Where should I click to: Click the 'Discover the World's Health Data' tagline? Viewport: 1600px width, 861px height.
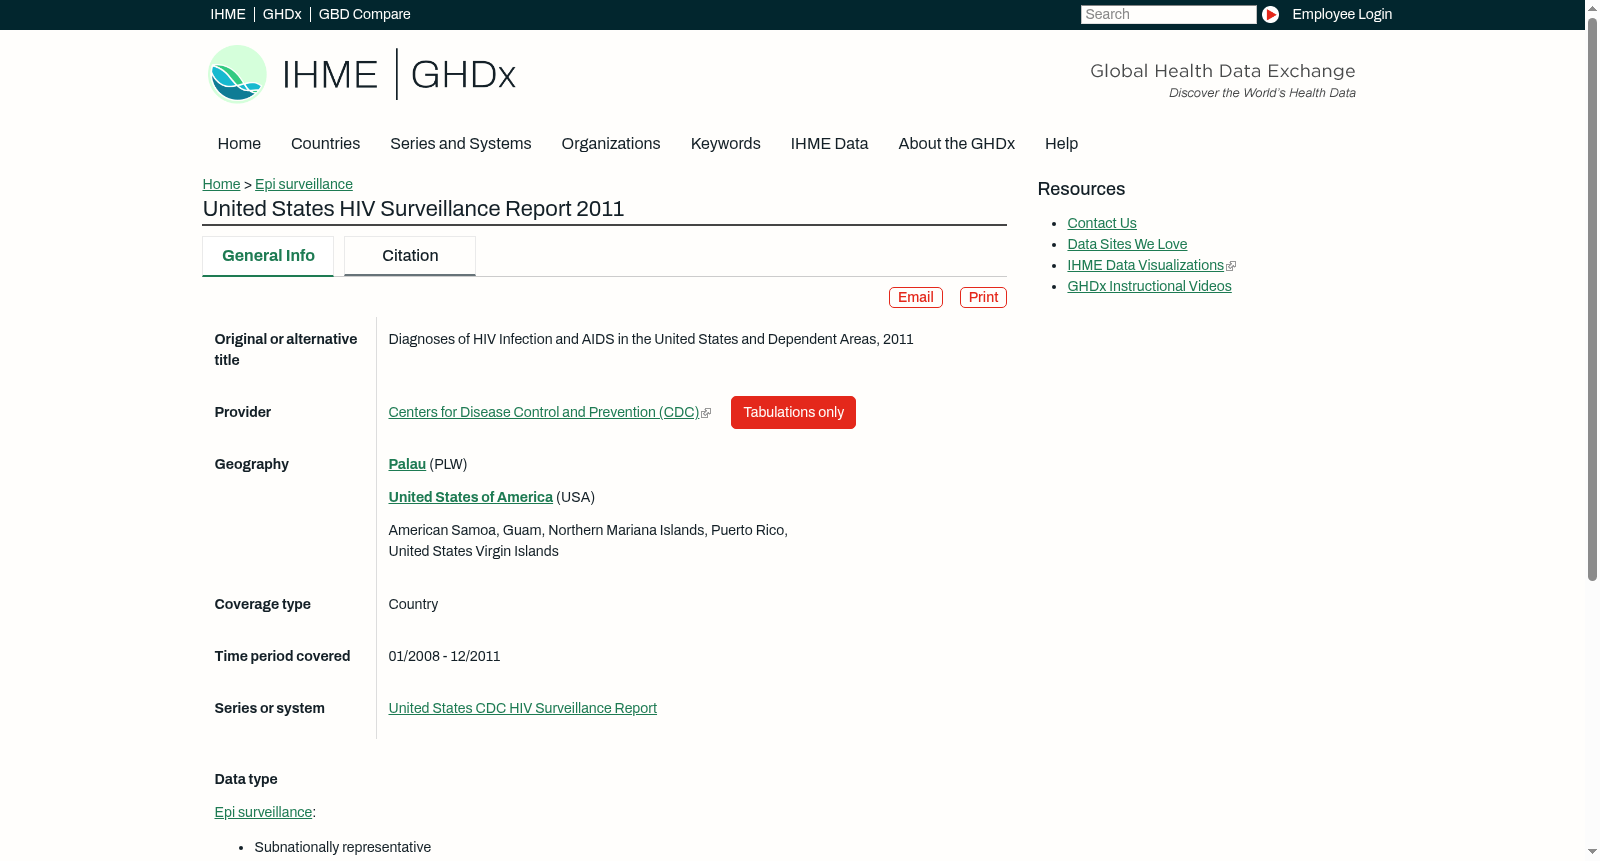[x=1262, y=93]
